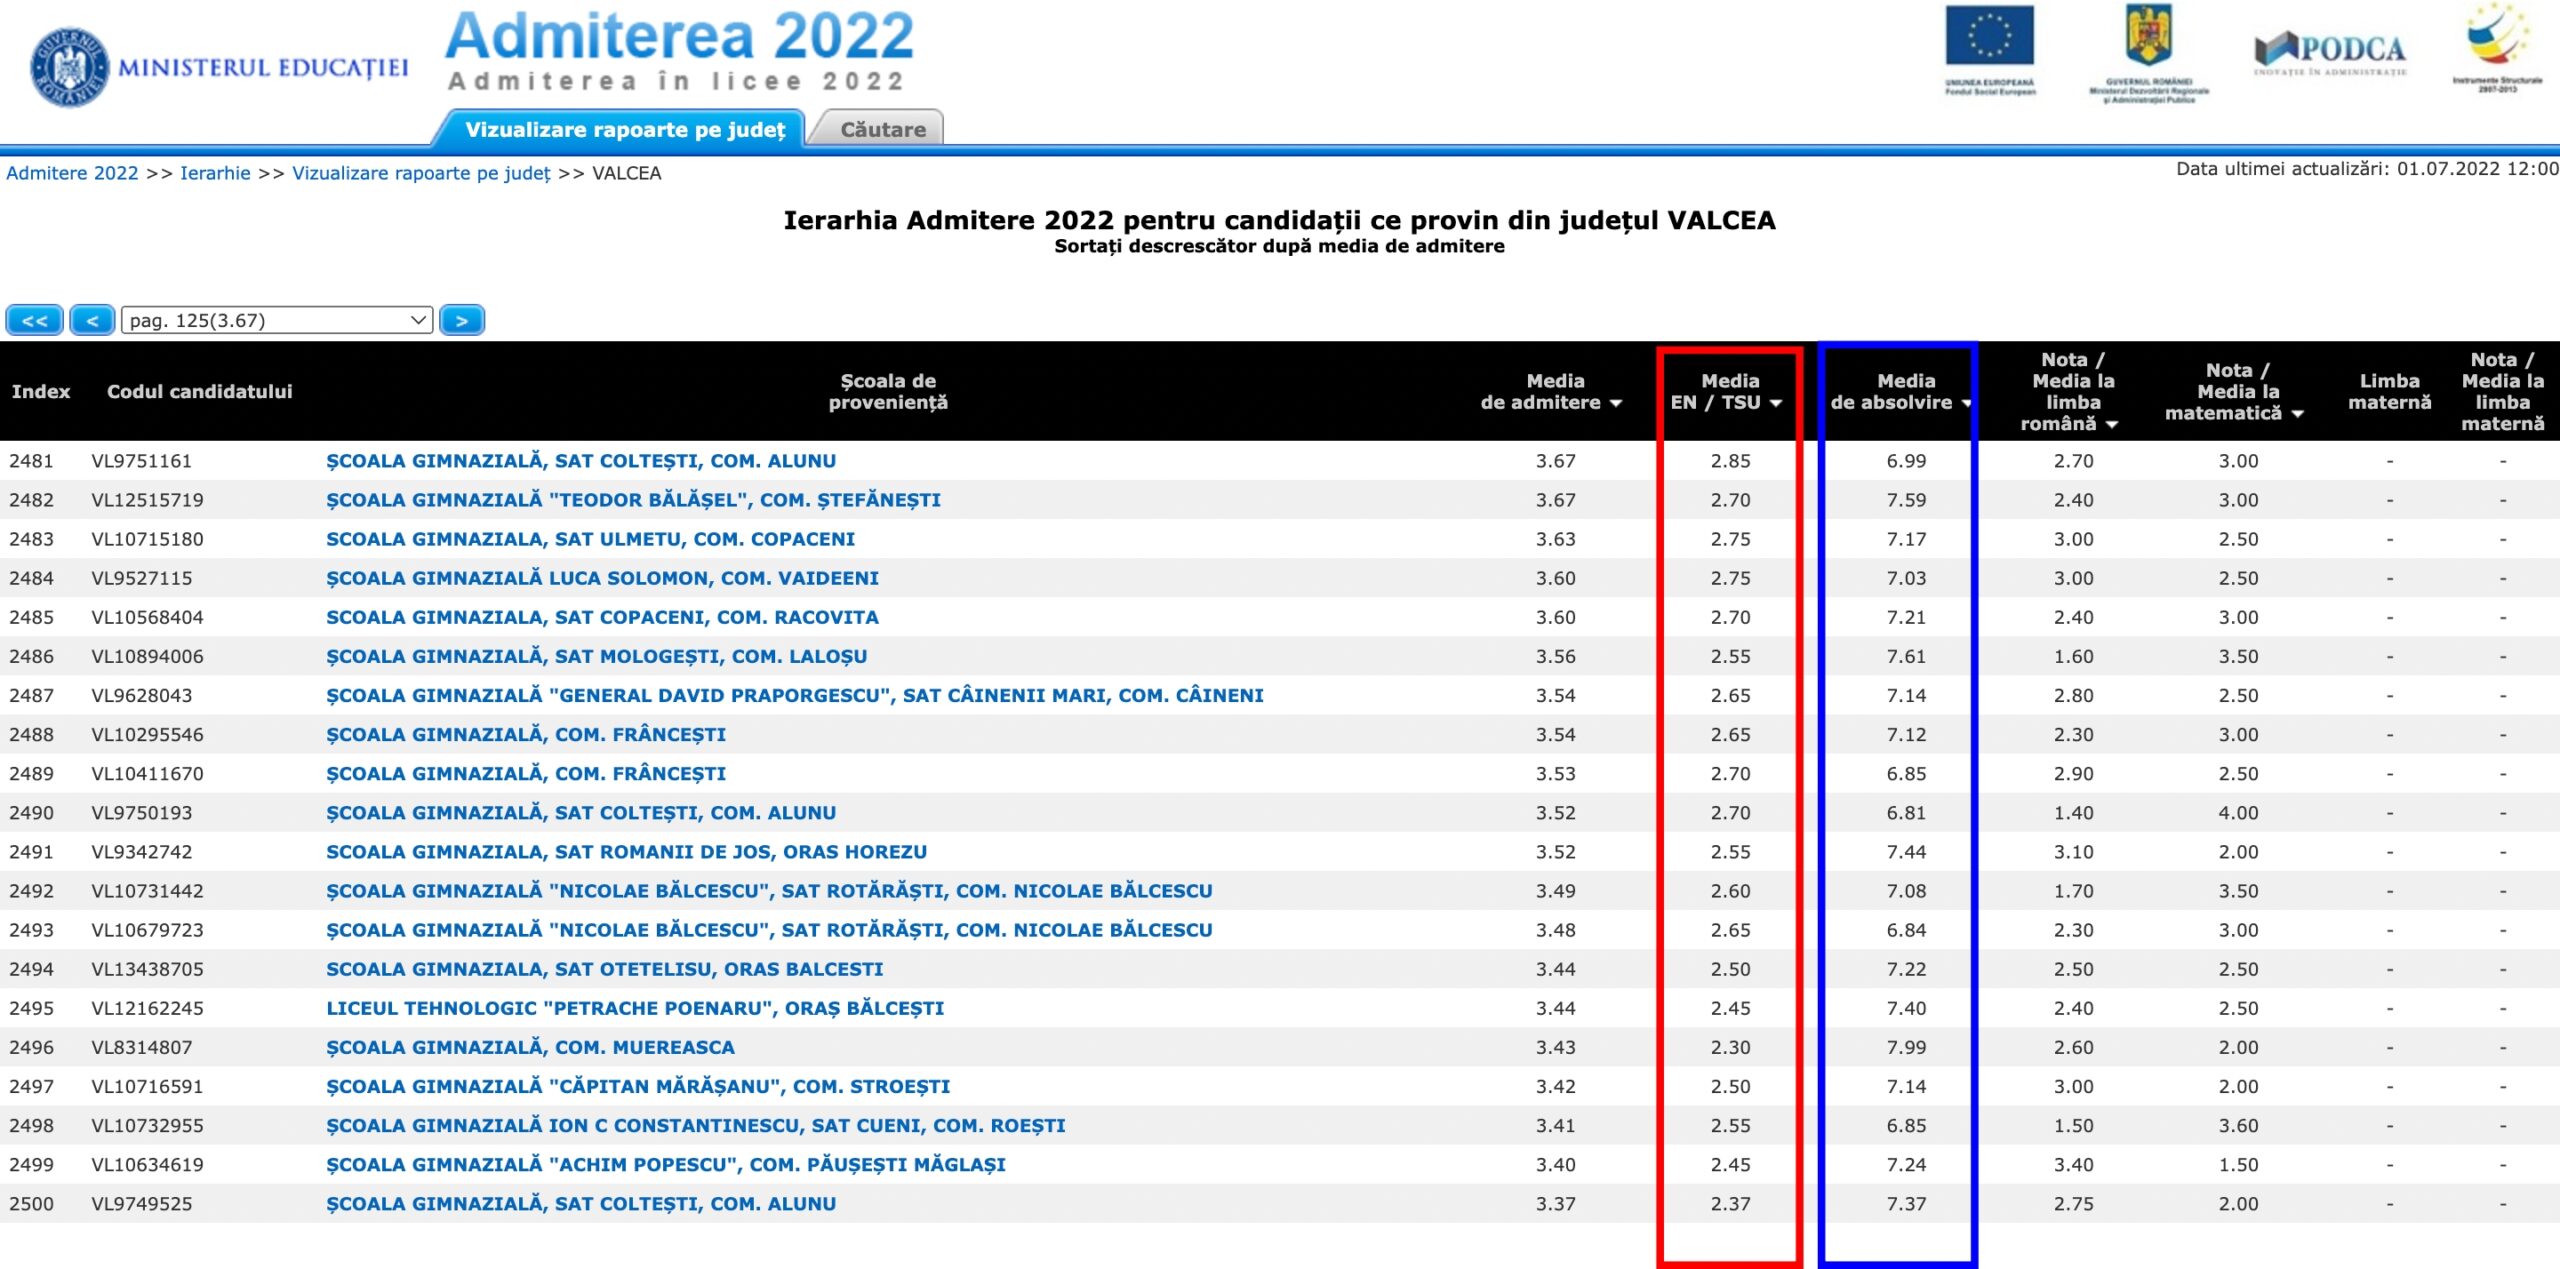Click the European Union flag logo
2560x1269 pixels.
pos(1989,50)
